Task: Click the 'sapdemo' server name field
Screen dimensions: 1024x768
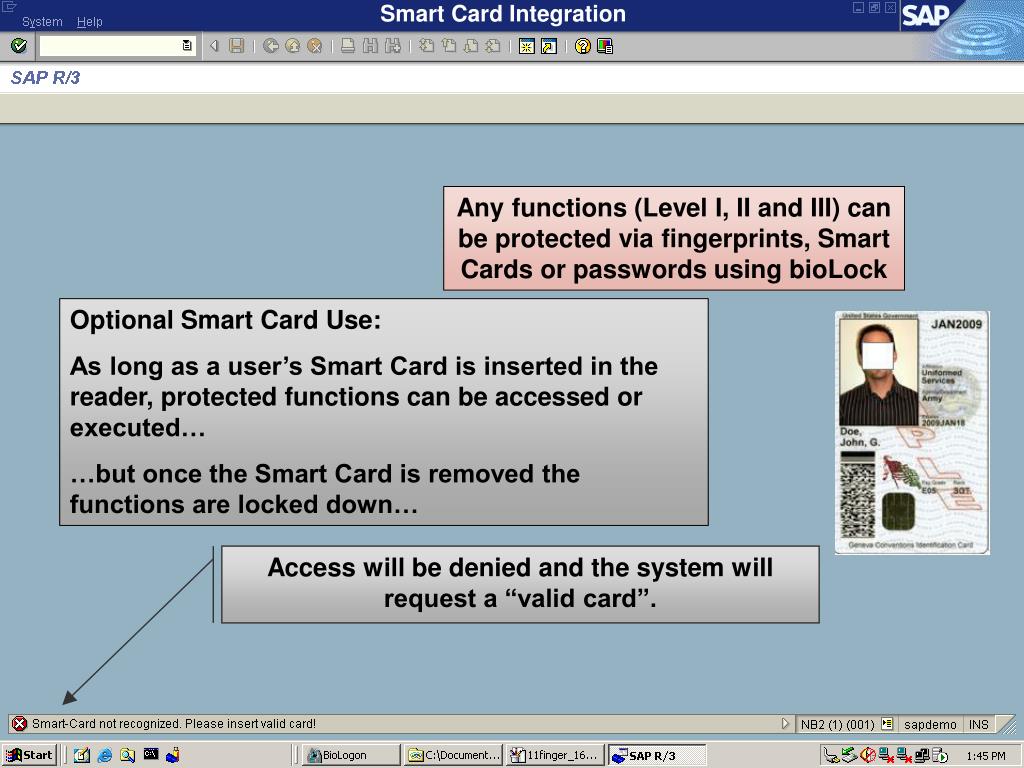Action: coord(930,724)
